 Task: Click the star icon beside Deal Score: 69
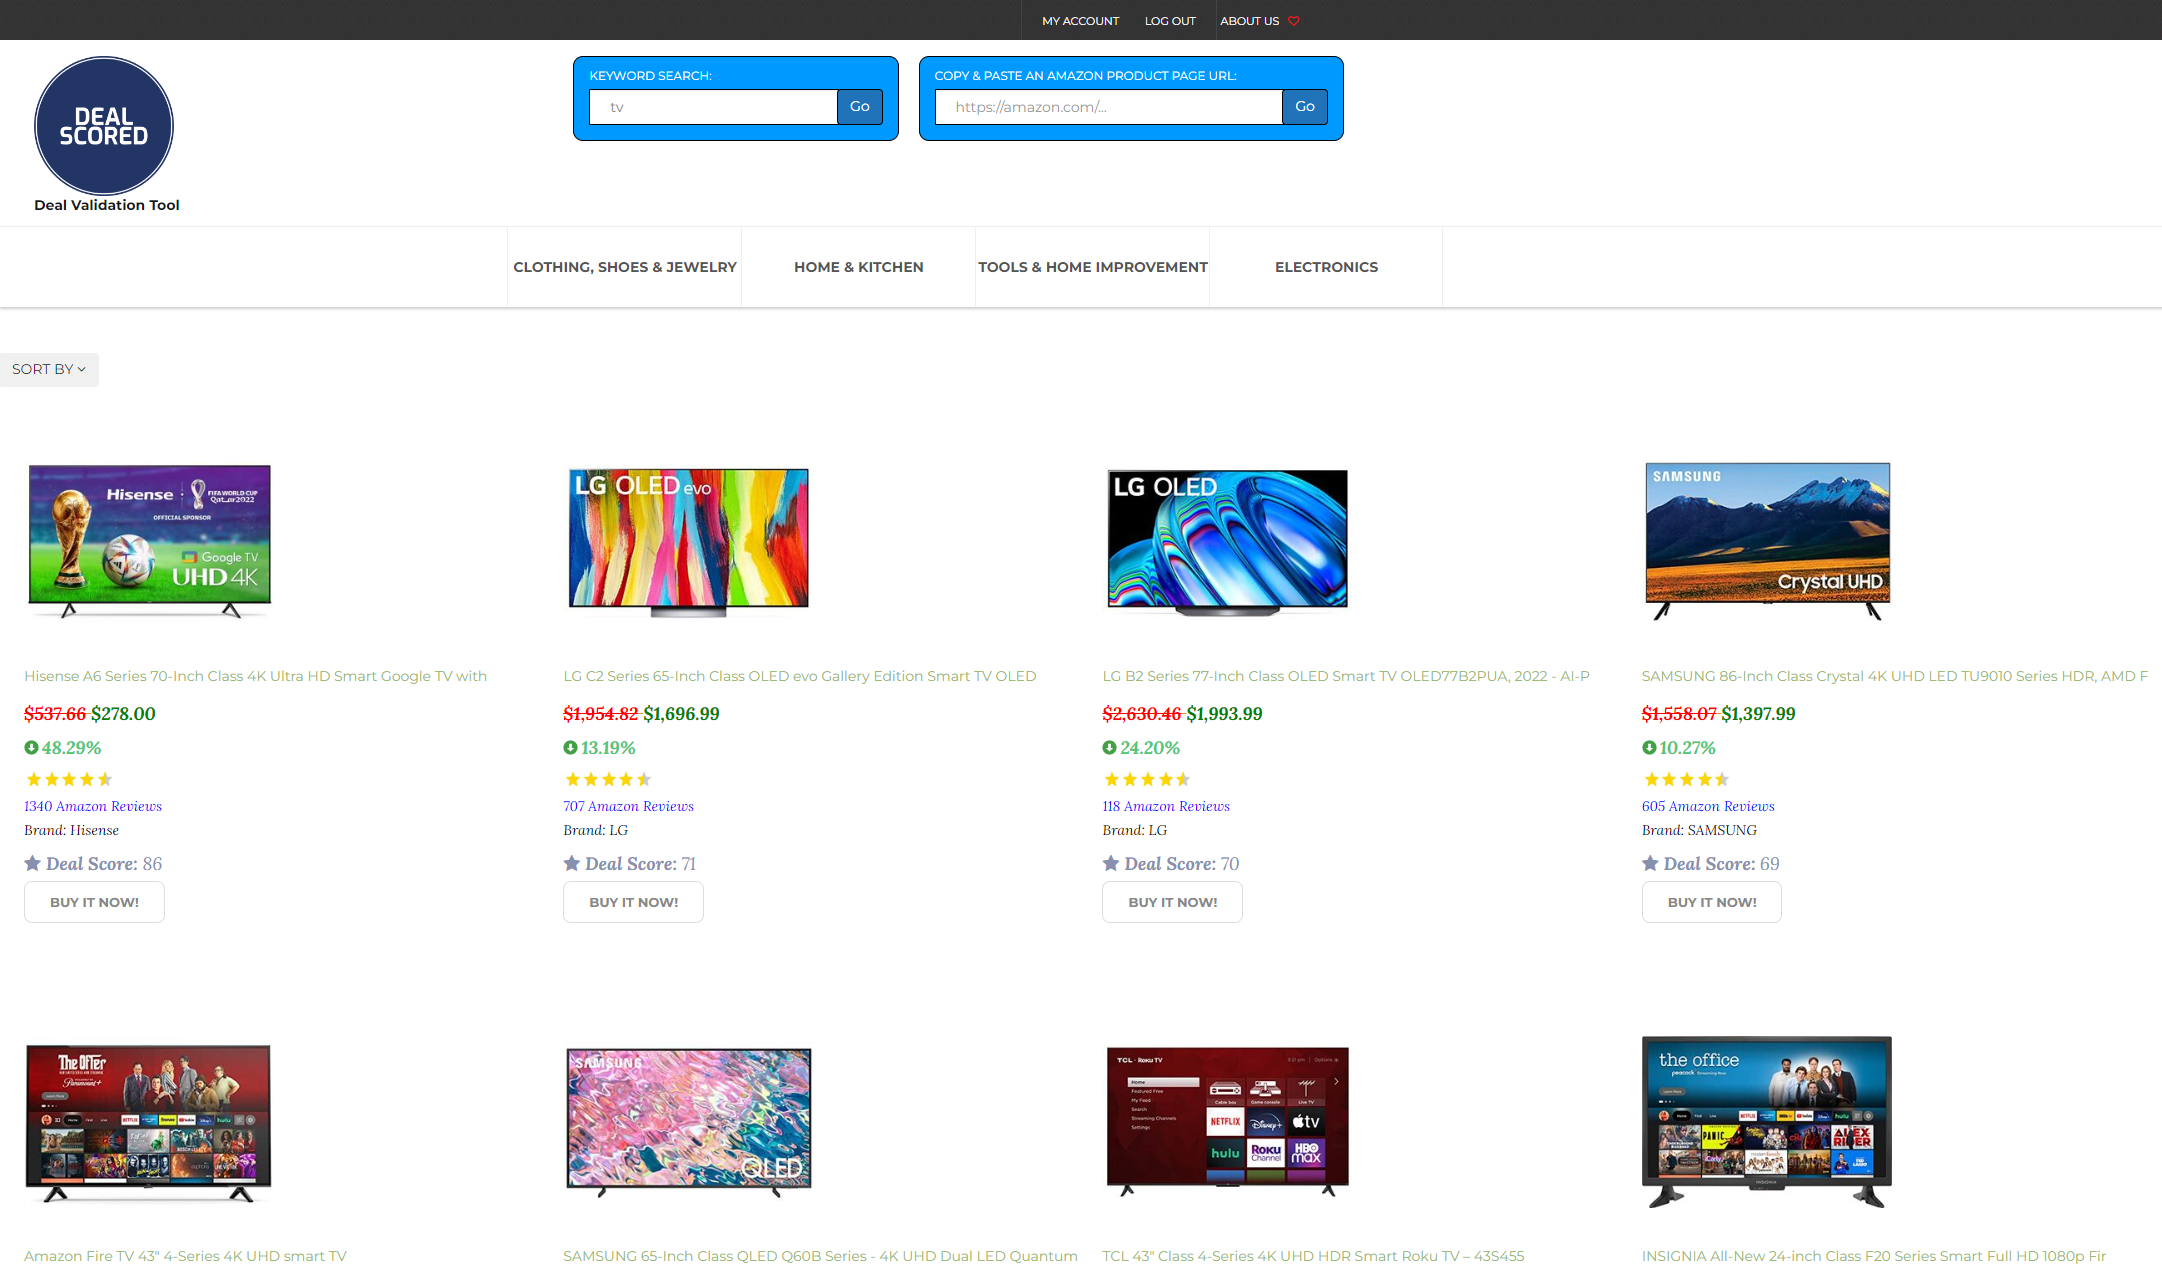pos(1650,863)
